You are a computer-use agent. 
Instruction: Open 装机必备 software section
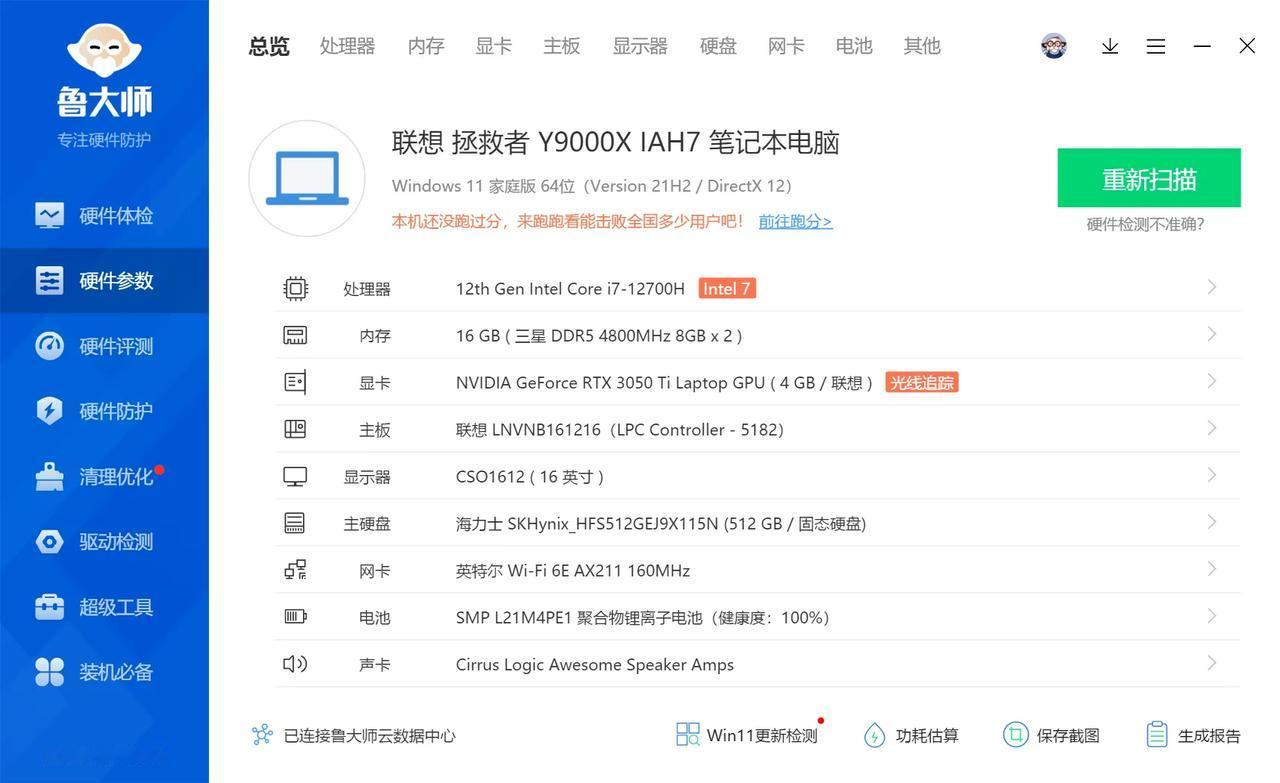104,671
